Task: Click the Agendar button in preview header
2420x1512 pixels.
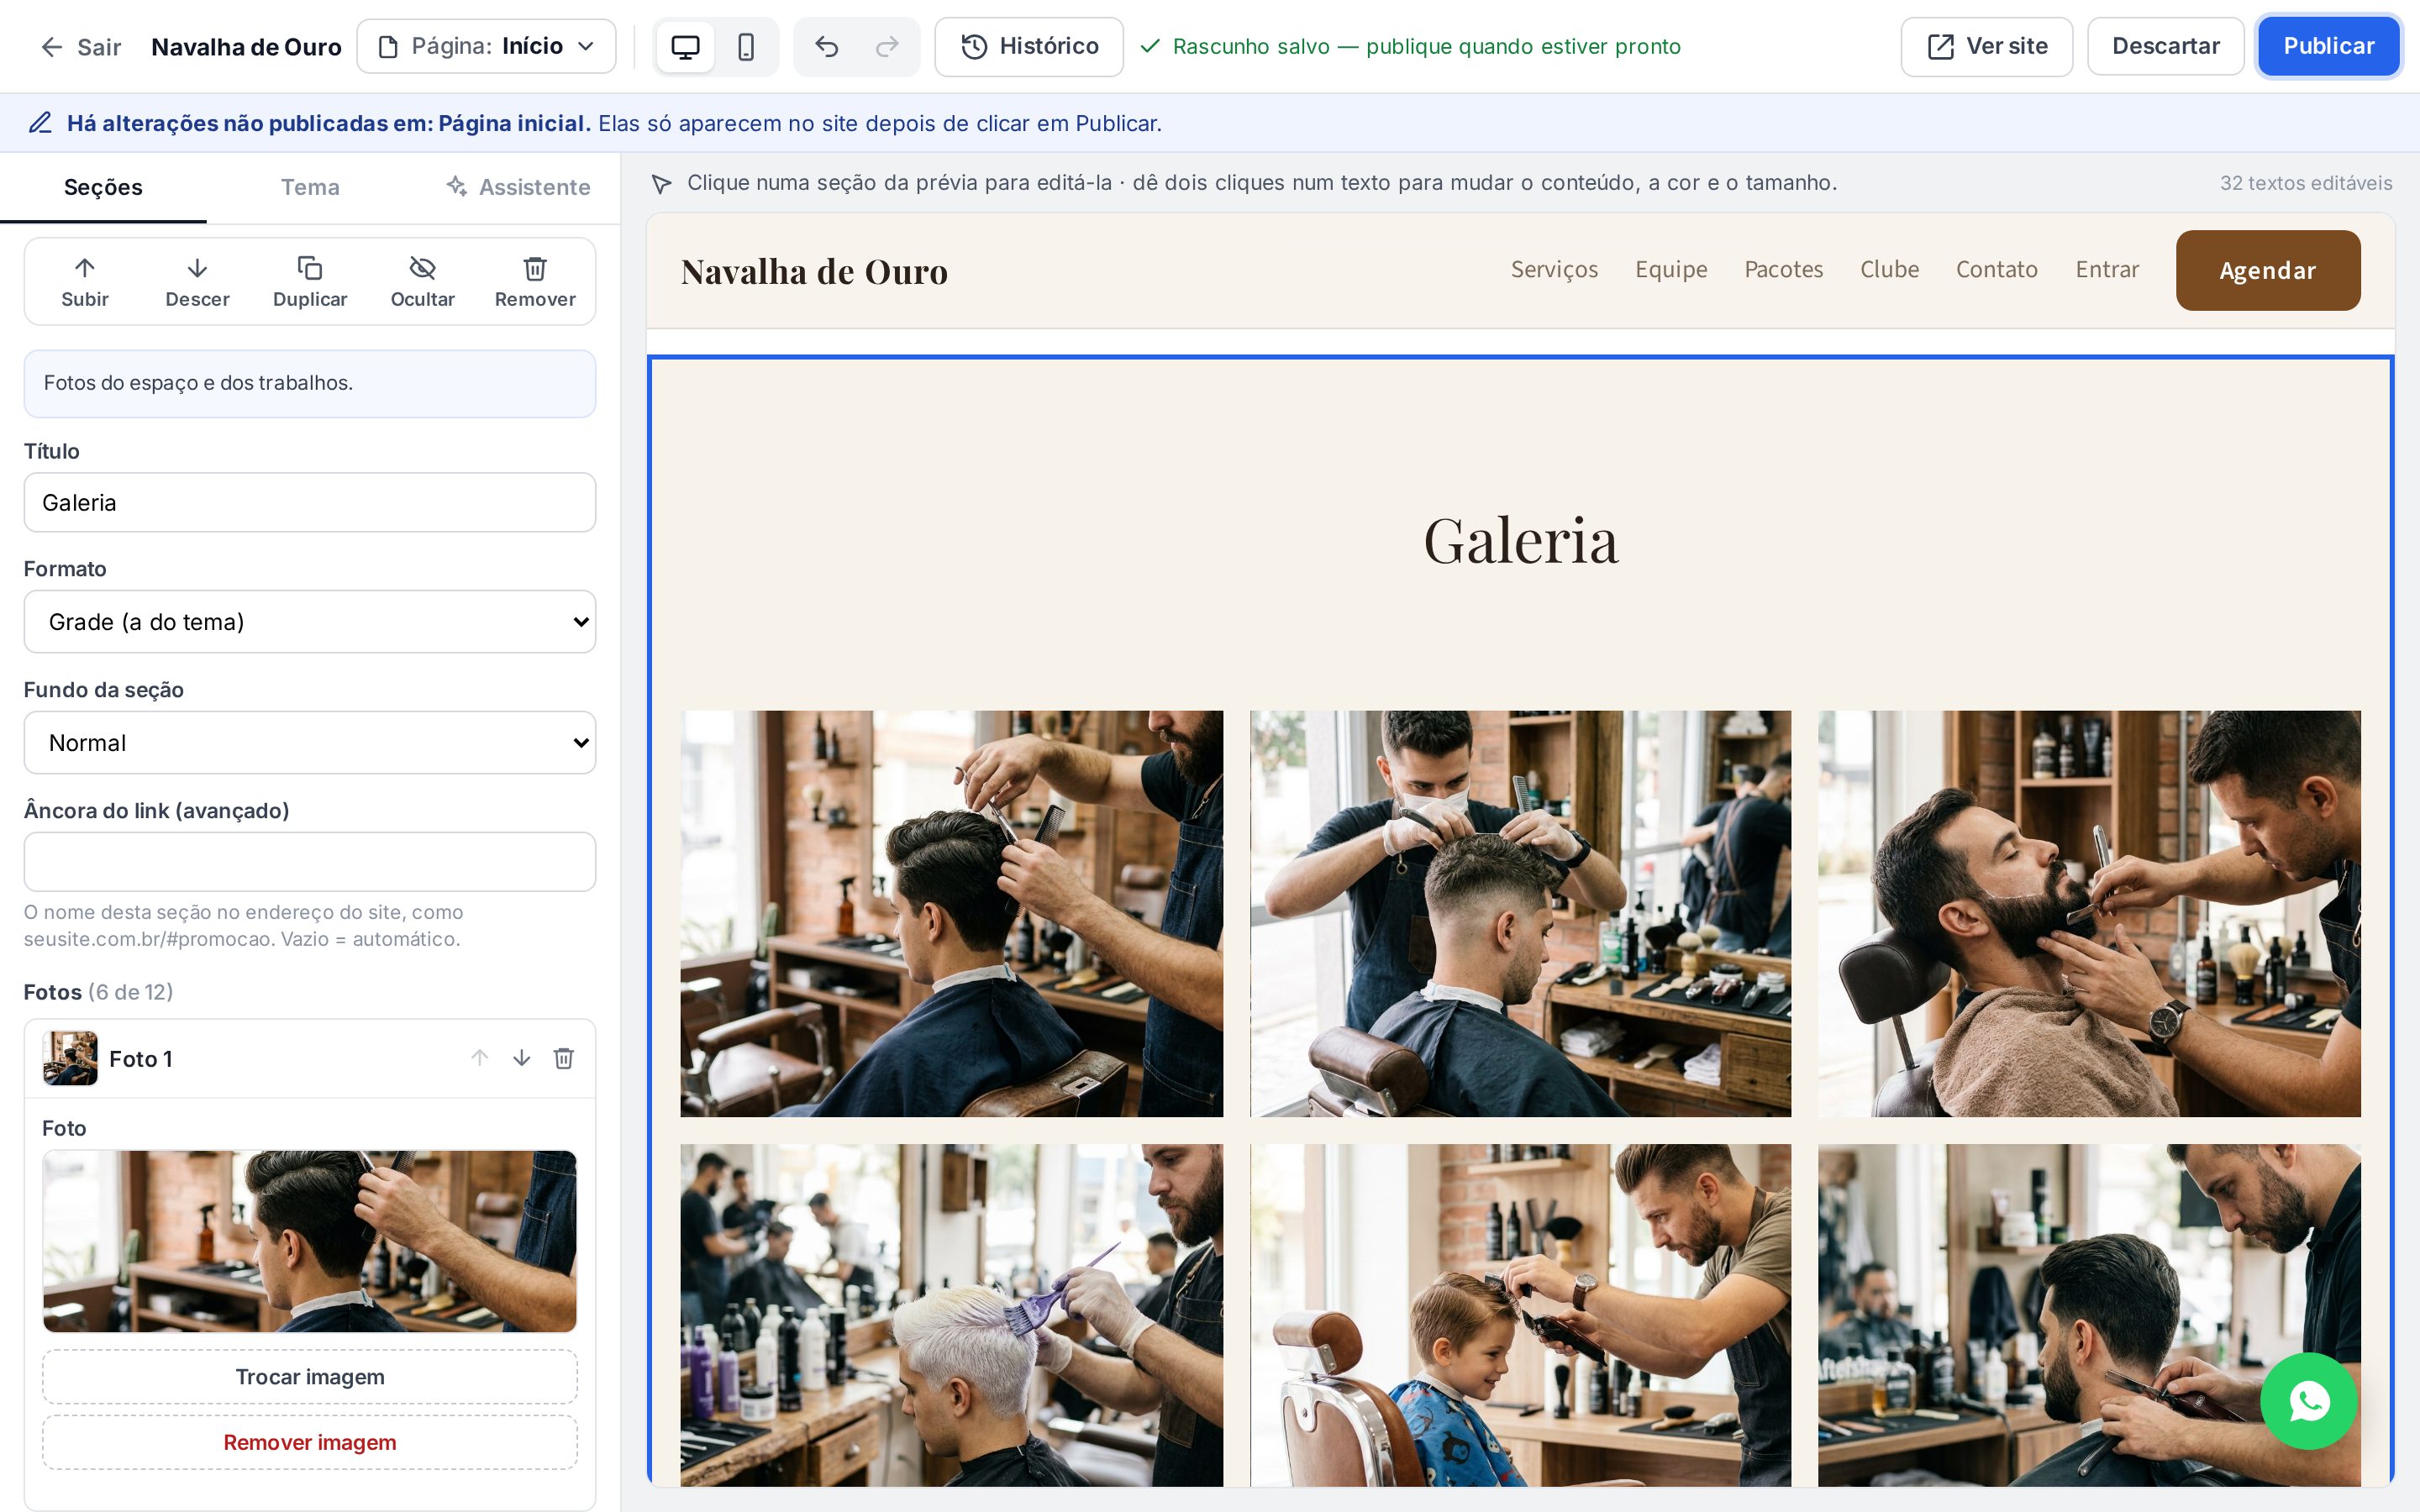Action: coord(2268,270)
